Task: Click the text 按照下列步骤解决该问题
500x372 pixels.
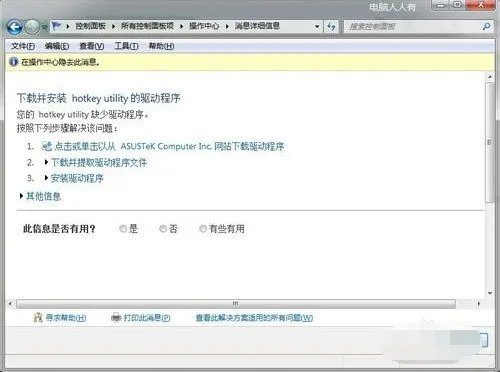Action: tap(67, 128)
